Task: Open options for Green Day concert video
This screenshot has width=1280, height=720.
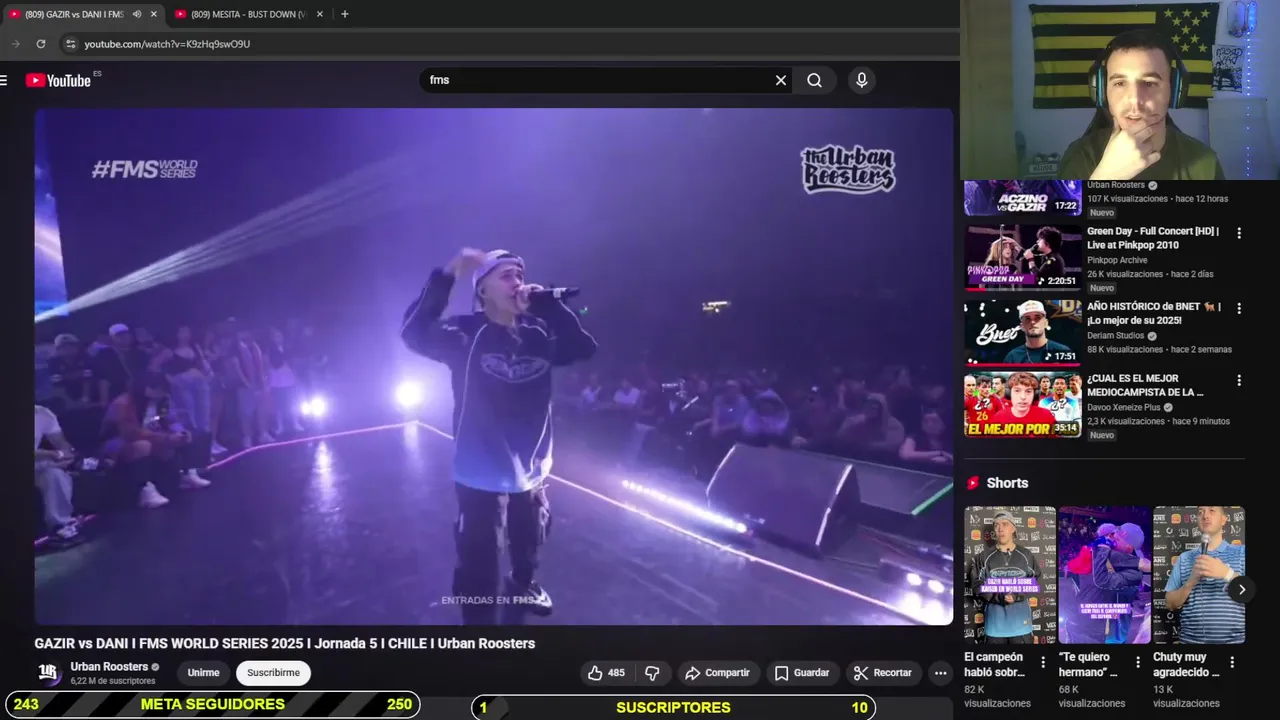Action: pos(1239,233)
